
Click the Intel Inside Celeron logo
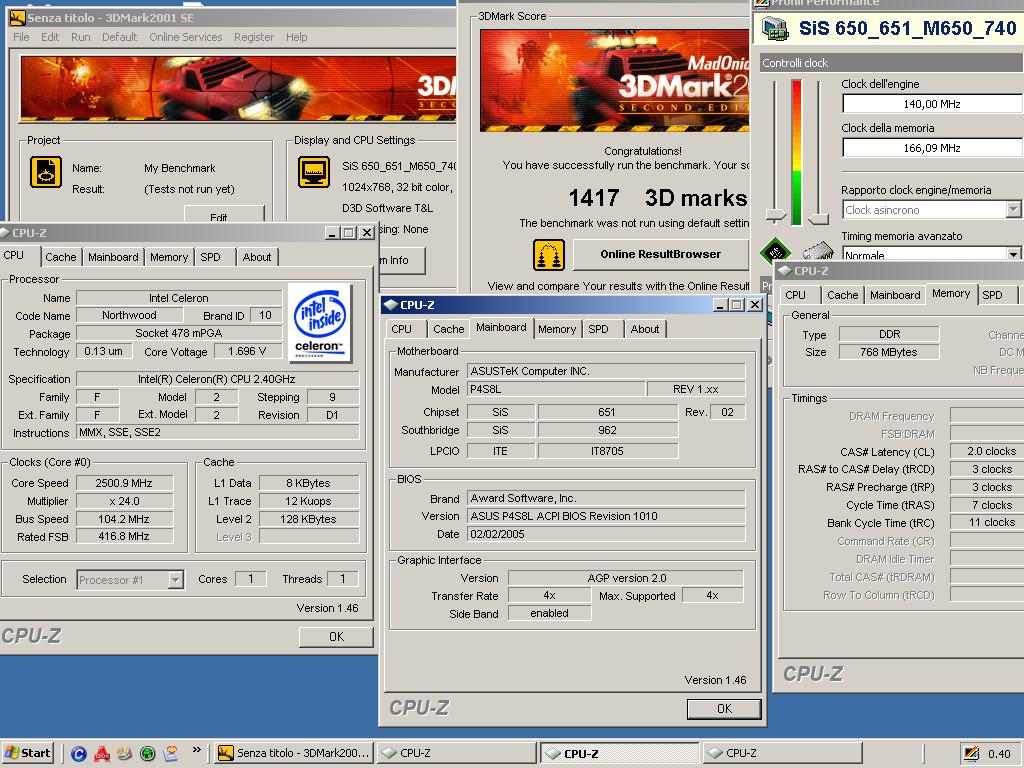(319, 323)
